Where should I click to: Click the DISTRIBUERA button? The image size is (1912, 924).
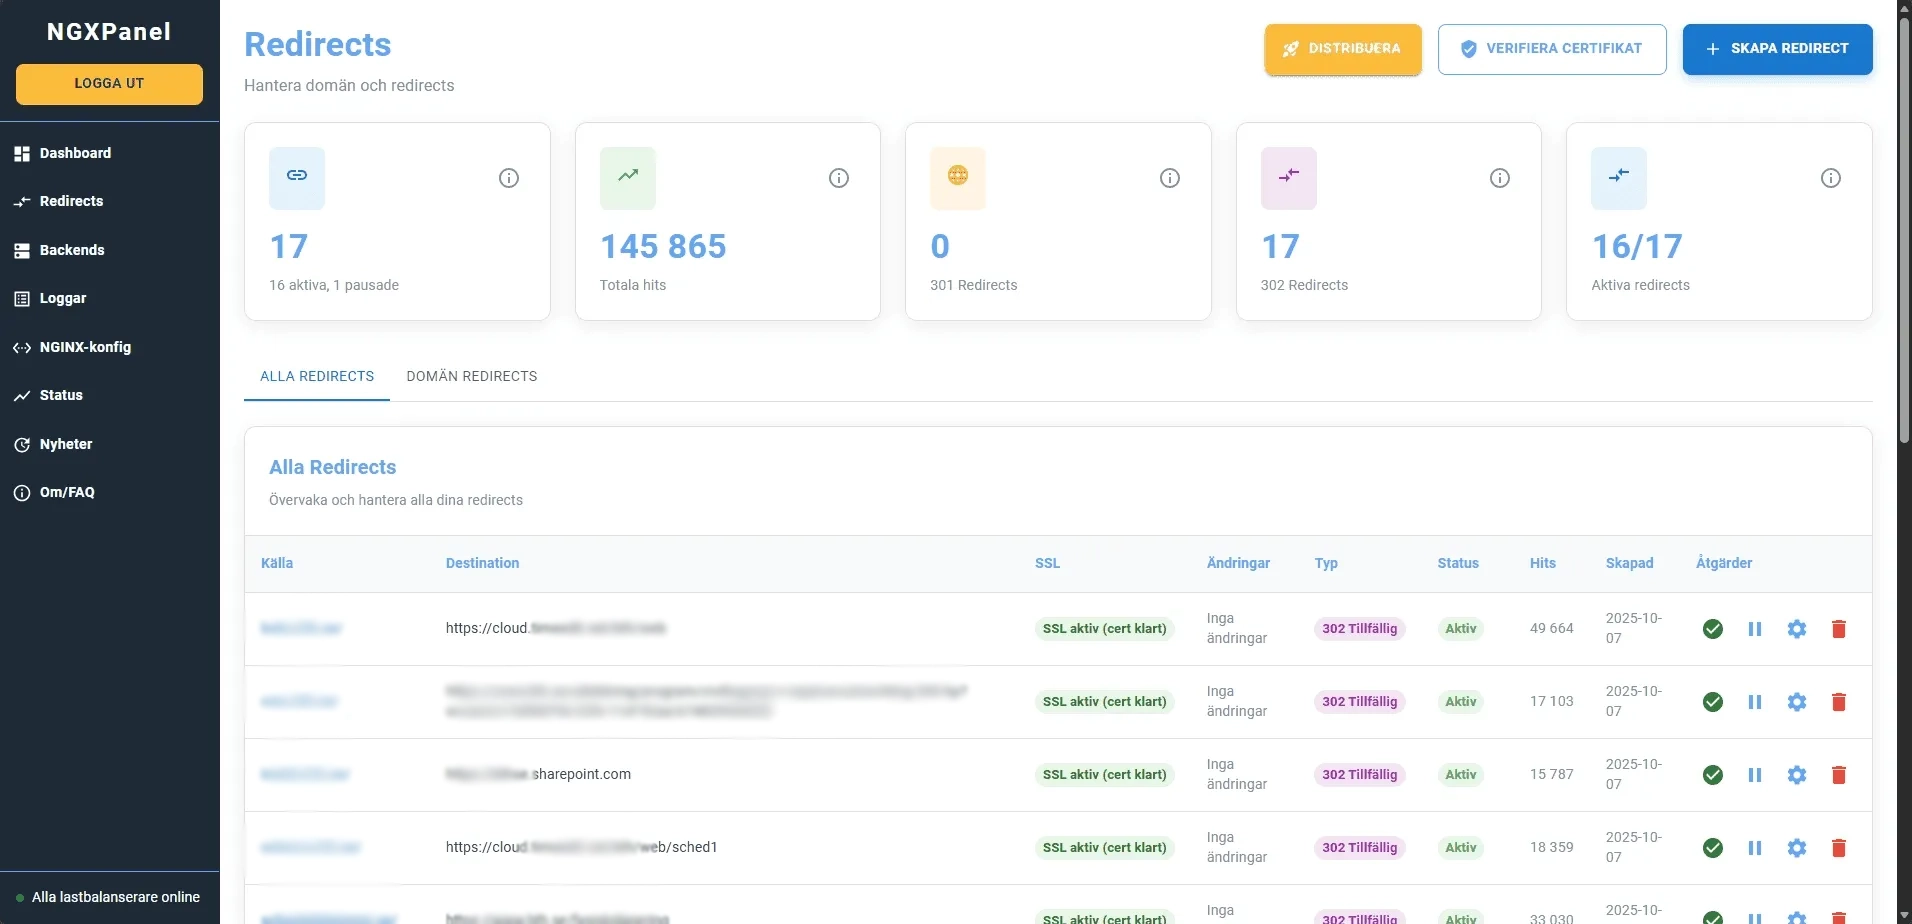[x=1343, y=49]
